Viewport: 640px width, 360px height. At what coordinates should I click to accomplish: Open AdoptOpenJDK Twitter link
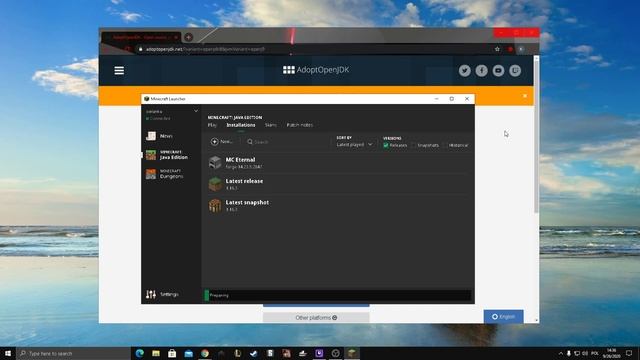(464, 71)
